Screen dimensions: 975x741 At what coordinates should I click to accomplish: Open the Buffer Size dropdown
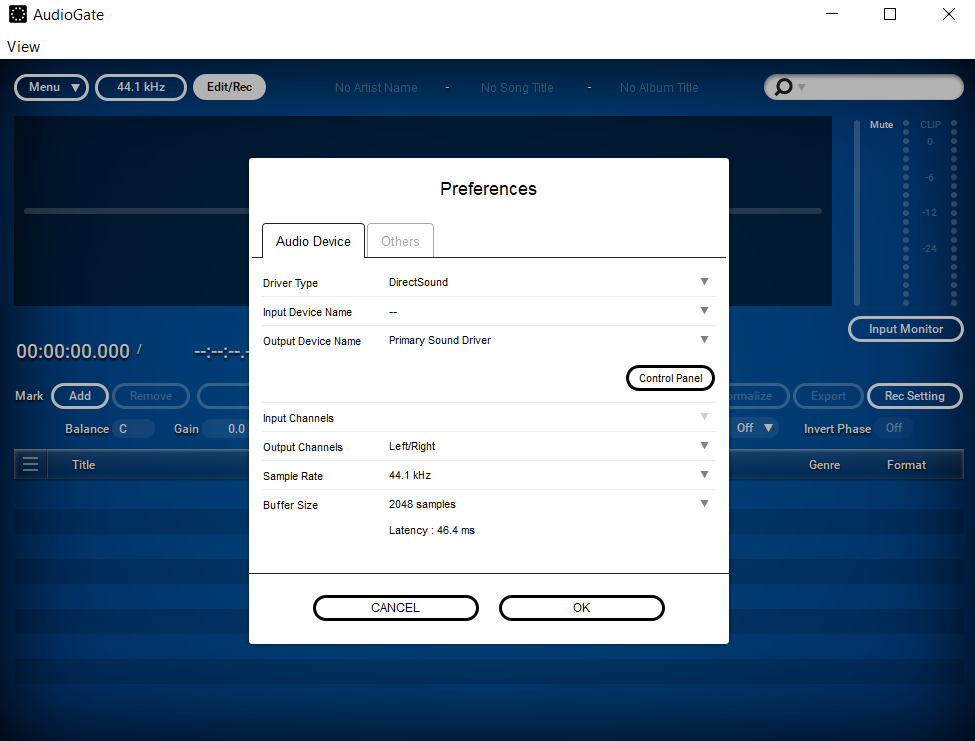[704, 504]
